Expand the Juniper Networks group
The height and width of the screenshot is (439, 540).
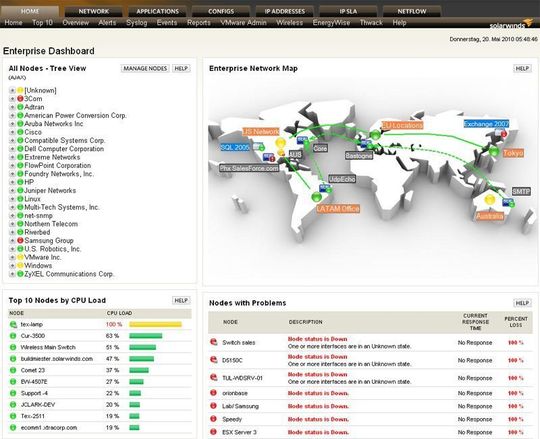12,190
